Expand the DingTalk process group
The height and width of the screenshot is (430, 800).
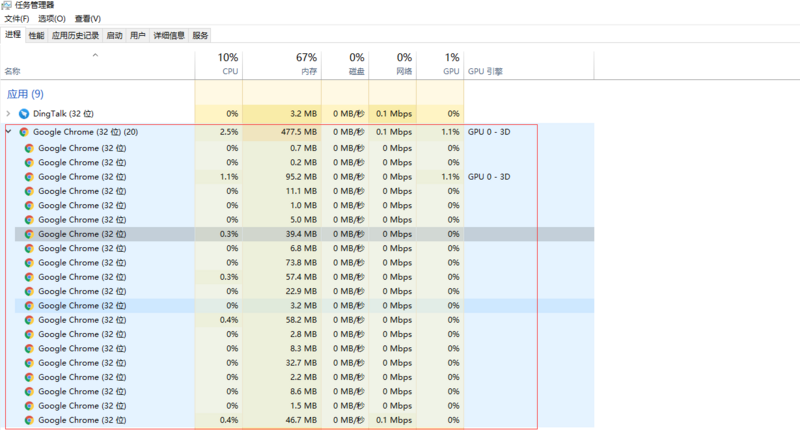[x=8, y=114]
